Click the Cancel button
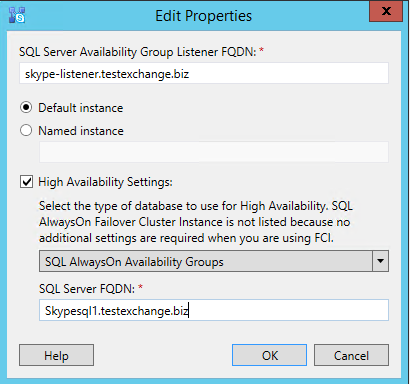Viewport: 410px width, 384px height. tap(351, 355)
